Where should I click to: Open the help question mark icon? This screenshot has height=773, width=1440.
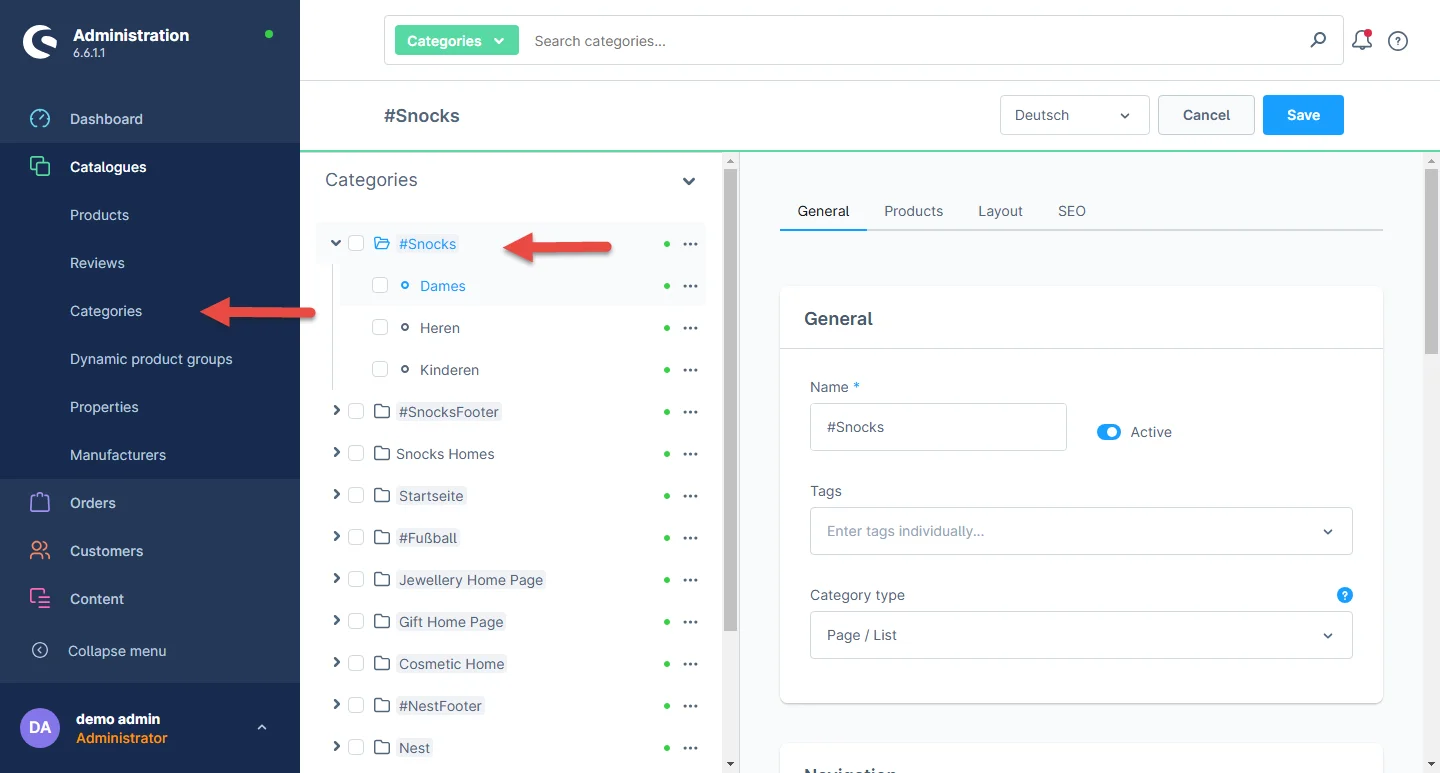coord(1398,41)
